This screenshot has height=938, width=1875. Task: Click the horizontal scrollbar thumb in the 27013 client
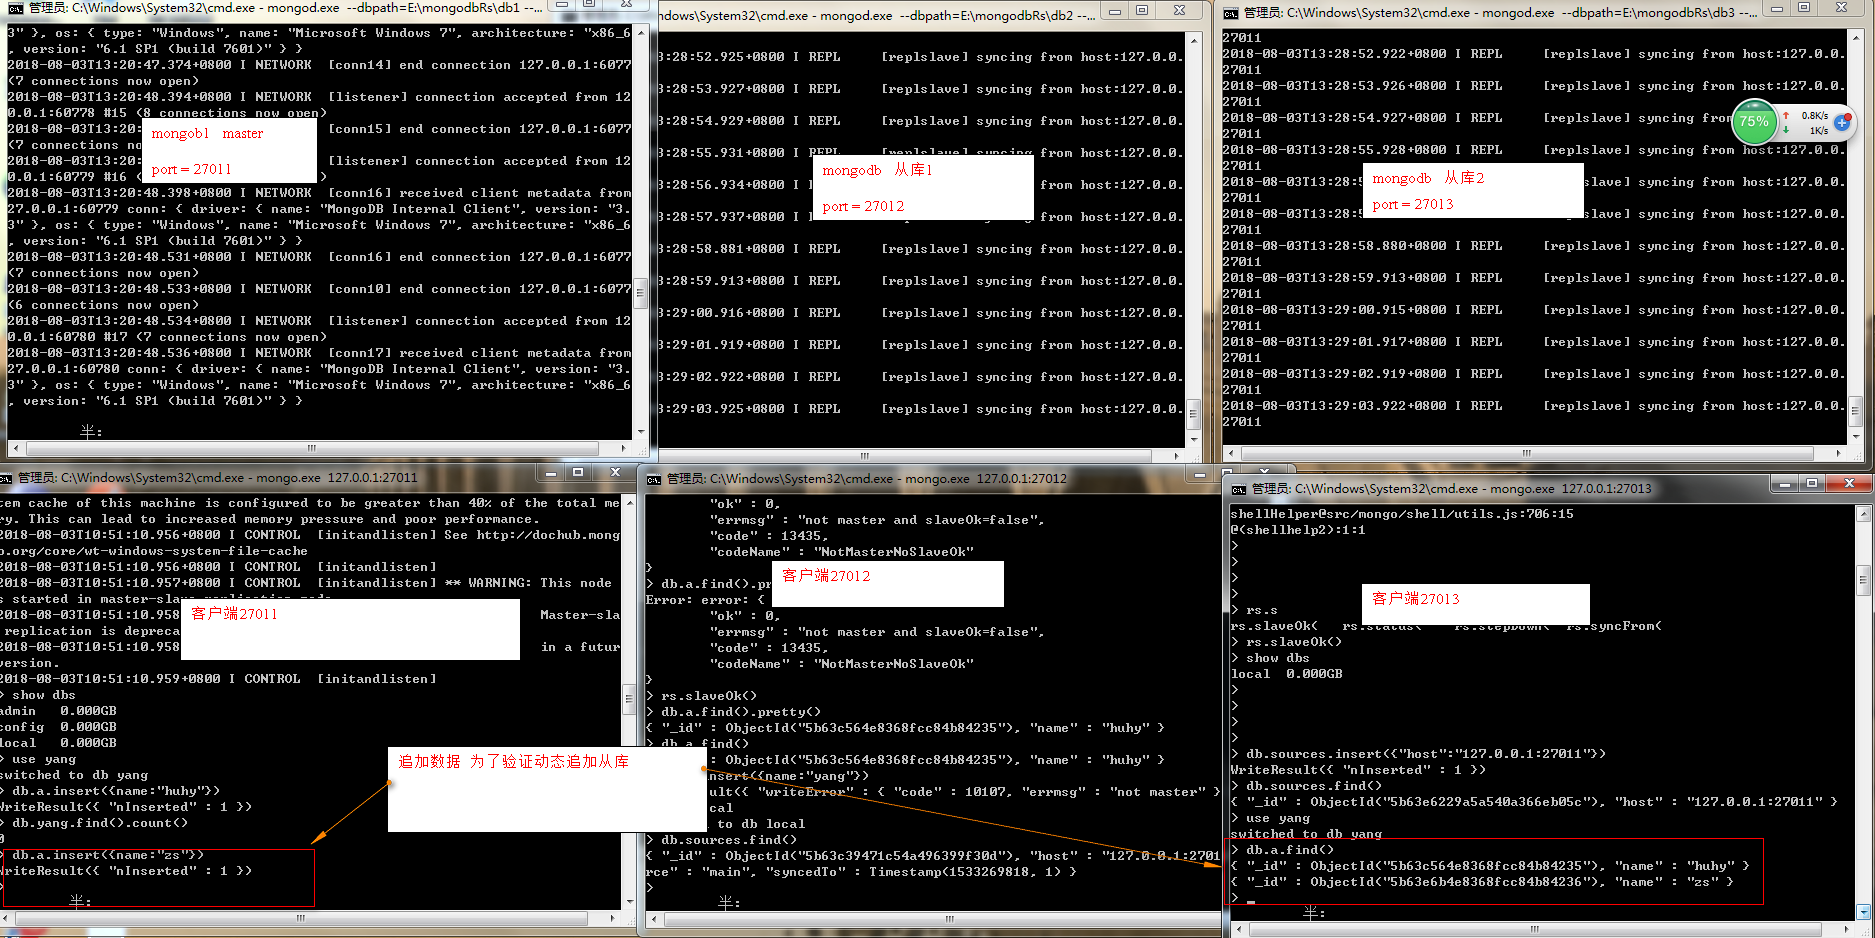tap(1535, 929)
